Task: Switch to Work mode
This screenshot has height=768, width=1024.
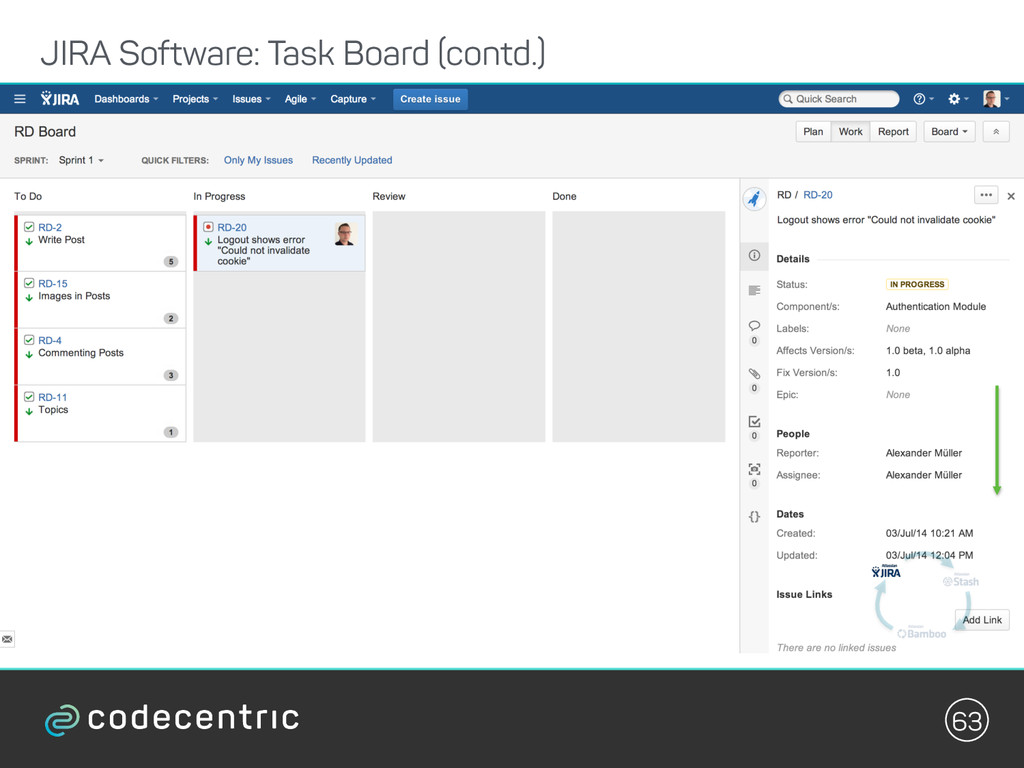Action: [x=850, y=131]
